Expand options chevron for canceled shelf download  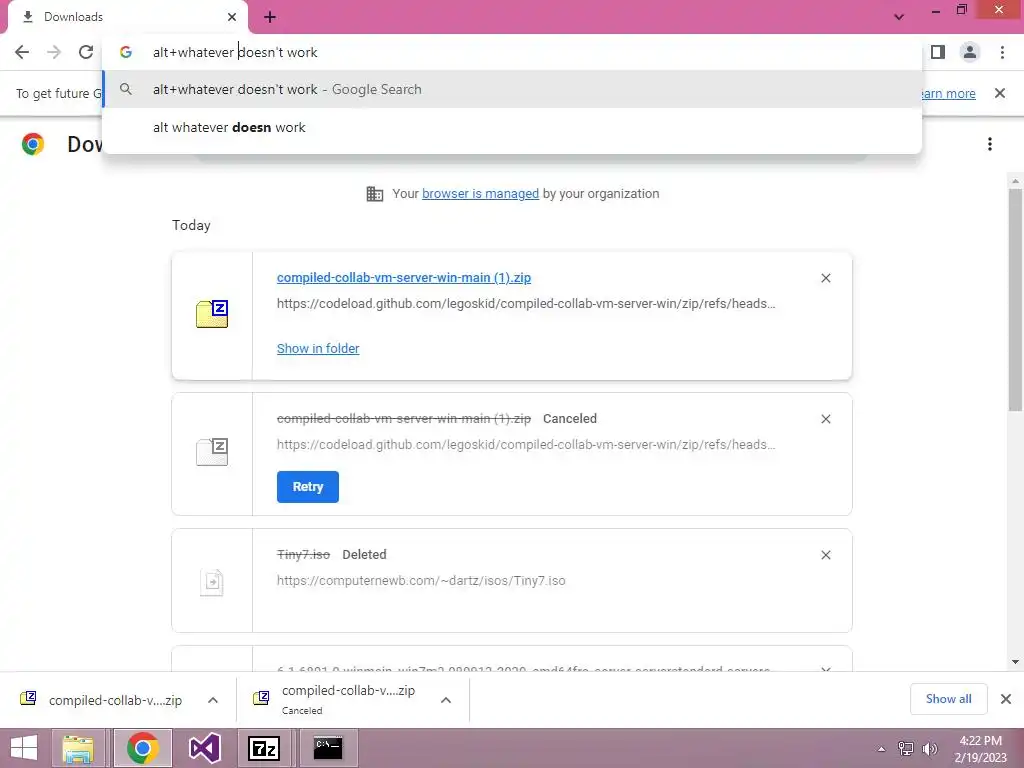click(x=446, y=700)
